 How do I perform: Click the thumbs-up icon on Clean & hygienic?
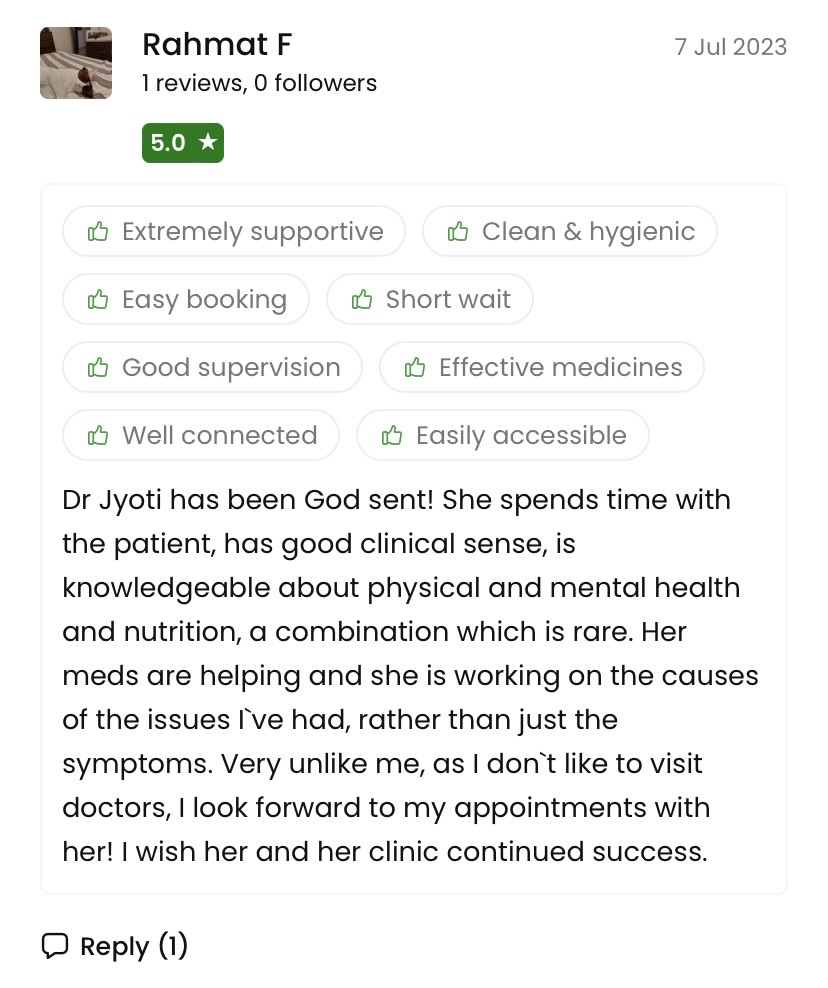tap(458, 232)
